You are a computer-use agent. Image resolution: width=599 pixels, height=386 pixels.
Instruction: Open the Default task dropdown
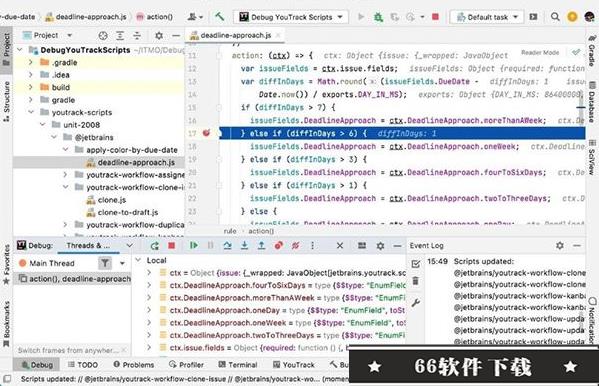click(487, 17)
